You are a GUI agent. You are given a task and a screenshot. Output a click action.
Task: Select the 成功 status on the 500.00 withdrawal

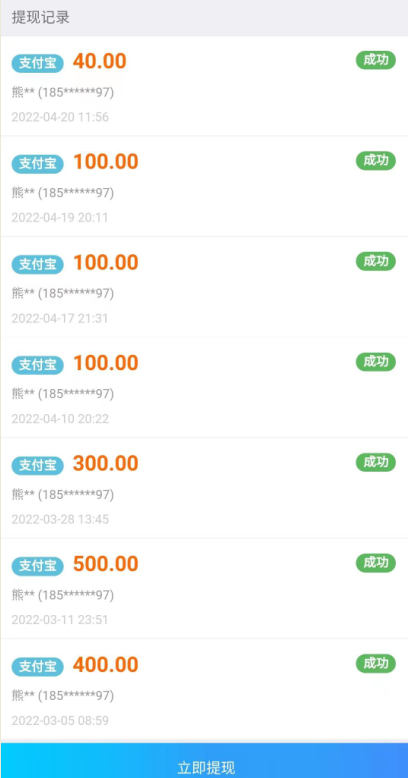376,563
